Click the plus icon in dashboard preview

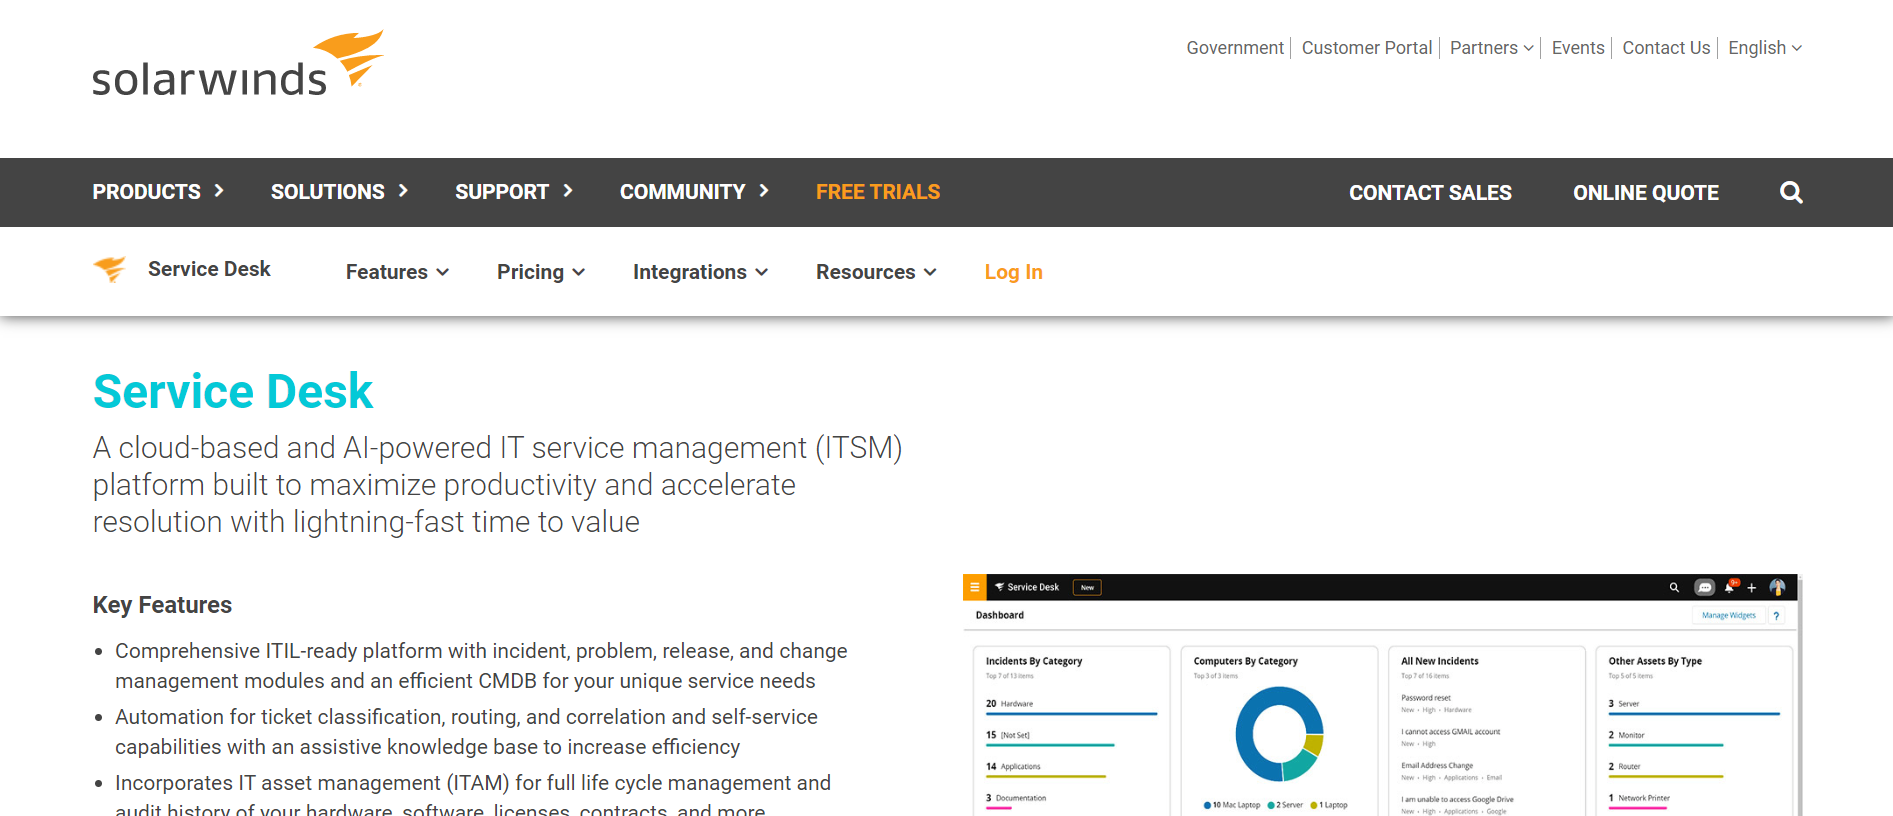[1752, 588]
